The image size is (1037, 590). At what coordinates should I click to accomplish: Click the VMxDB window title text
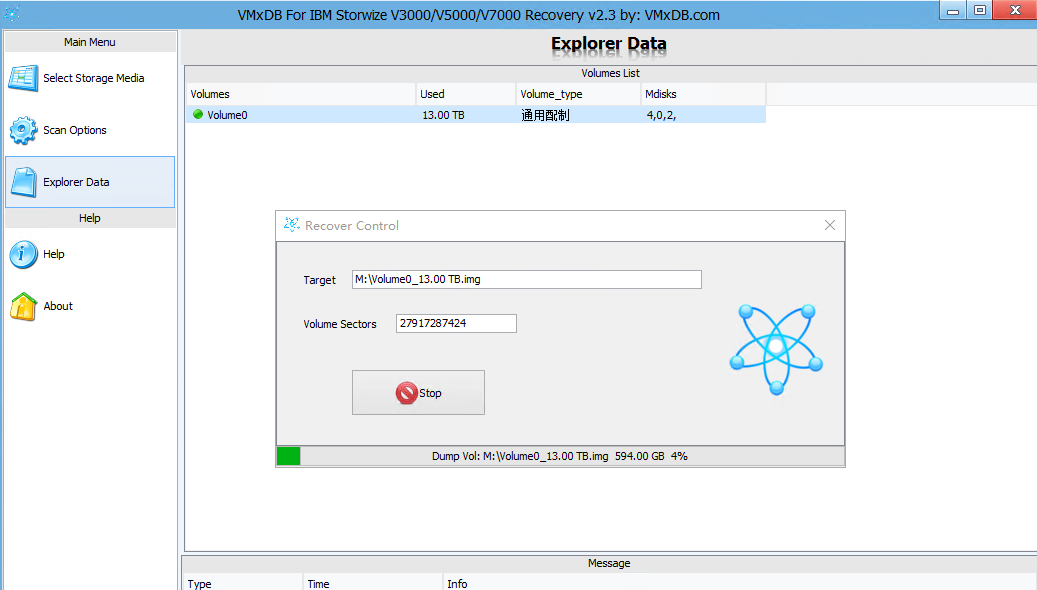[x=479, y=15]
